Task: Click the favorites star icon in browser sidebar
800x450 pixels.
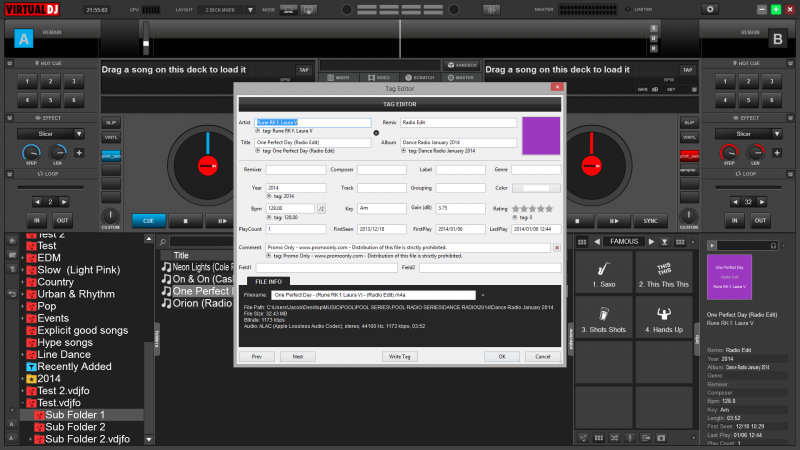Action: point(12,240)
